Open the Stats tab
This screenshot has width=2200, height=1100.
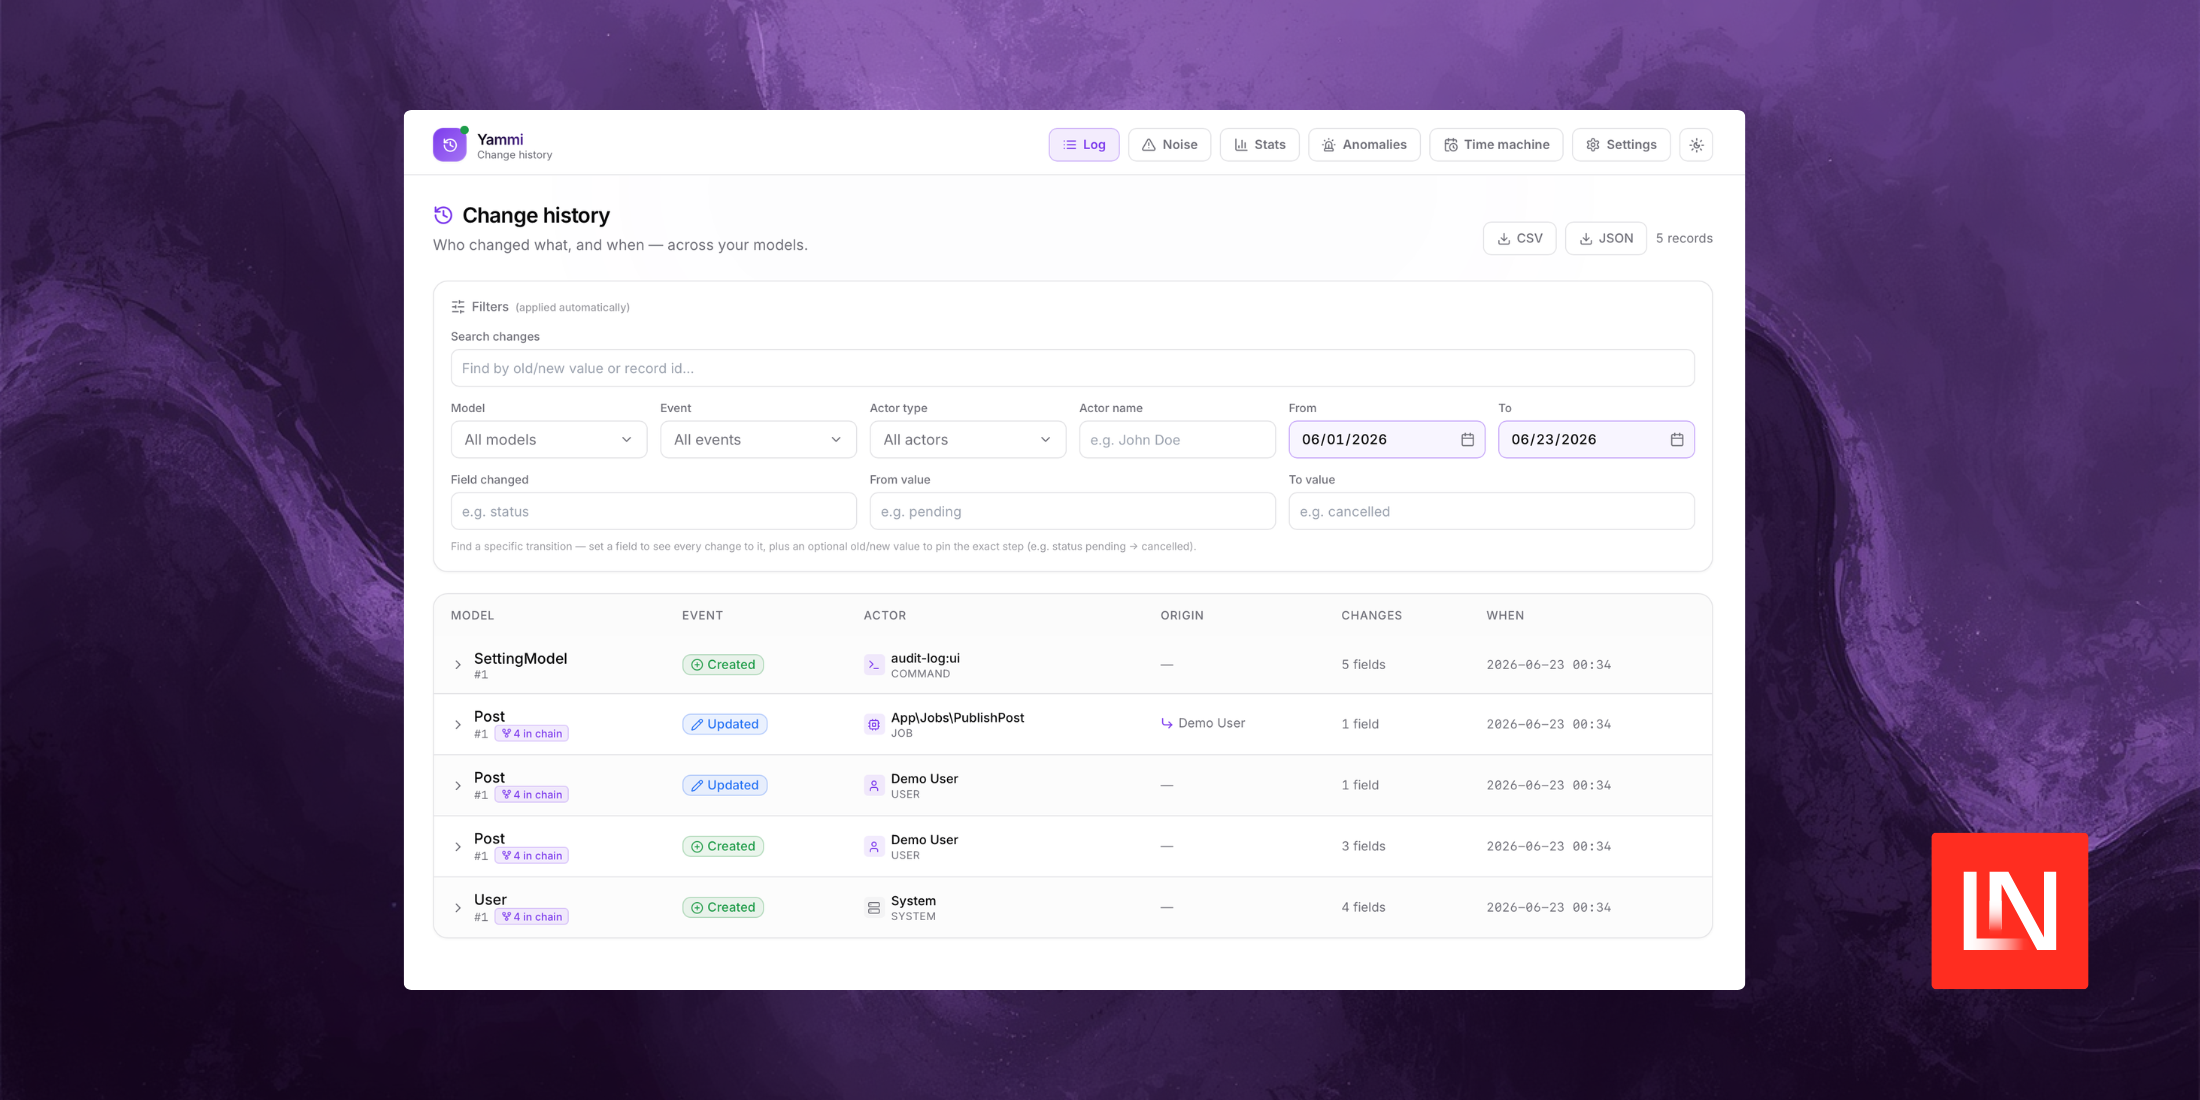click(1259, 145)
